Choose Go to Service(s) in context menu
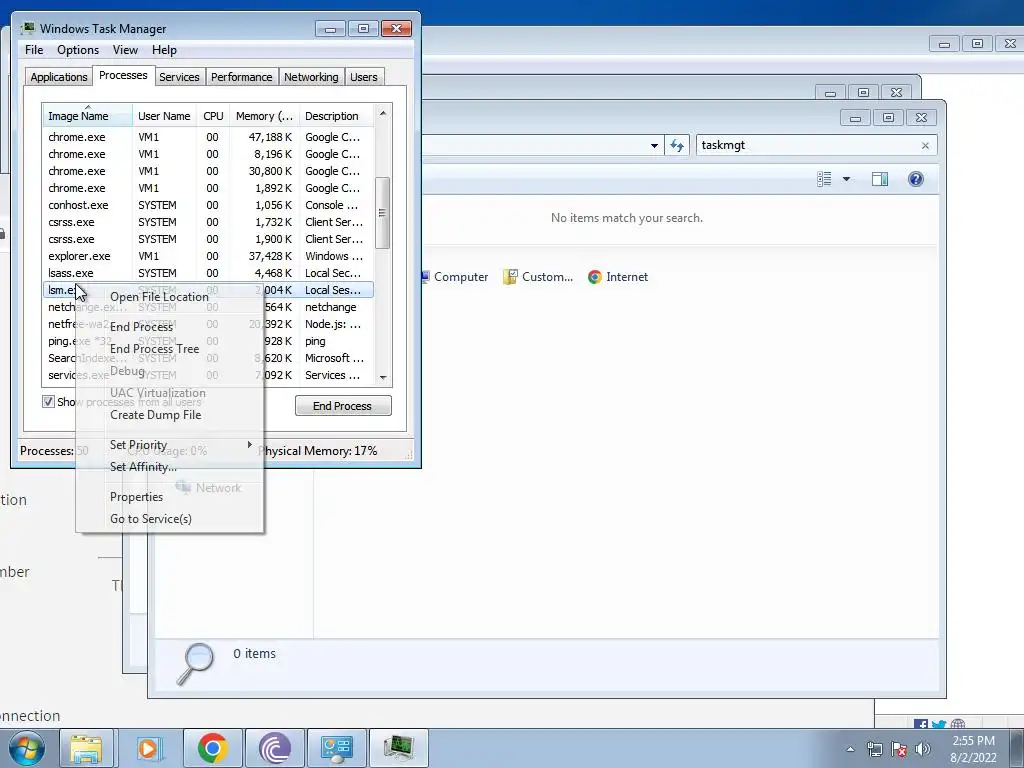1024x768 pixels. point(151,519)
